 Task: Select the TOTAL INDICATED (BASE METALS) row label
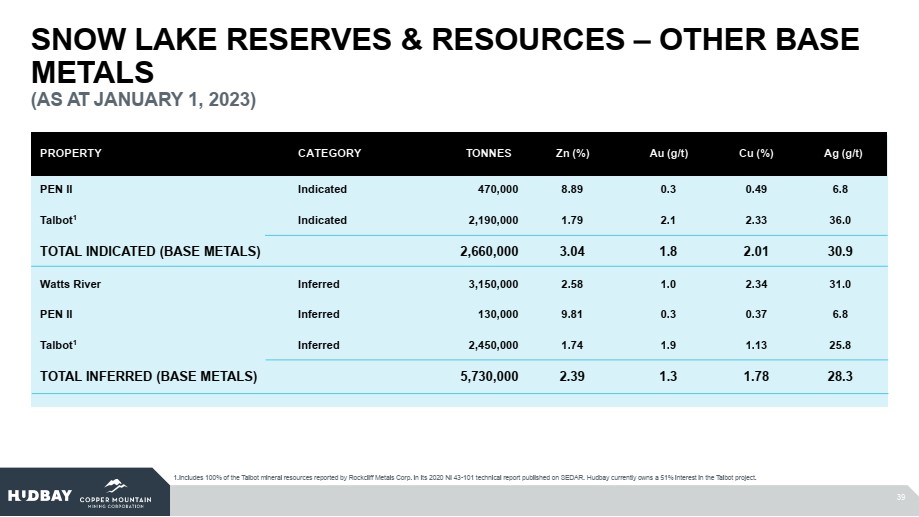150,251
